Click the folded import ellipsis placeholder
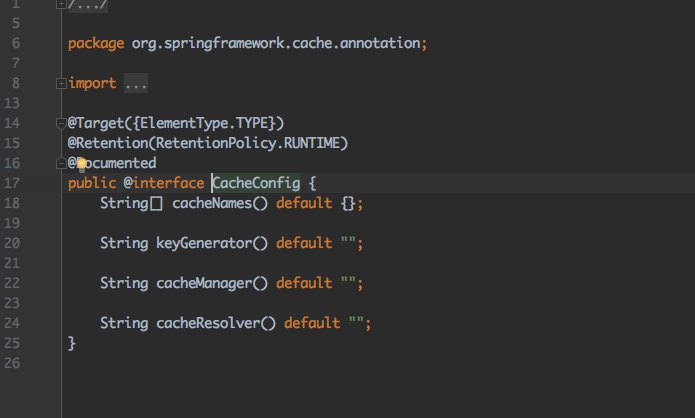Screen dimensions: 695x418 coord(136,84)
